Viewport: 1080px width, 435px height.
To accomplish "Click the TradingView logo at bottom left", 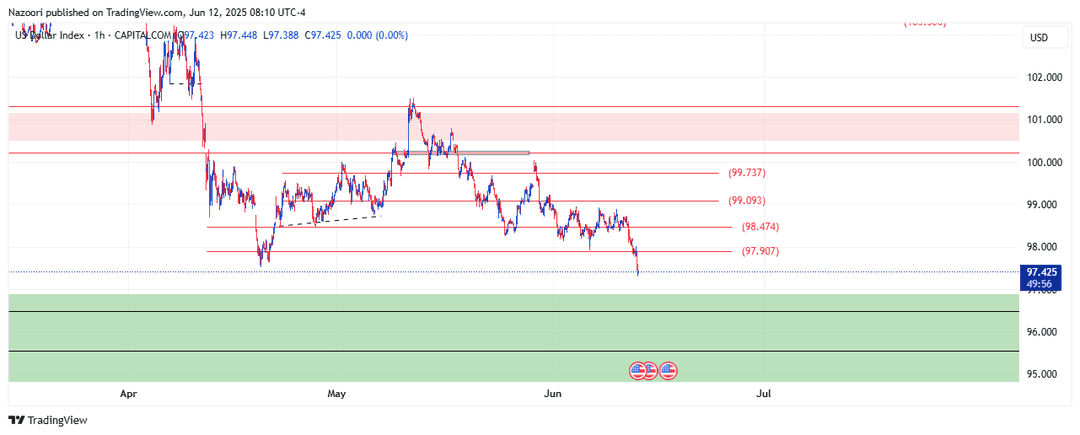I will [48, 420].
